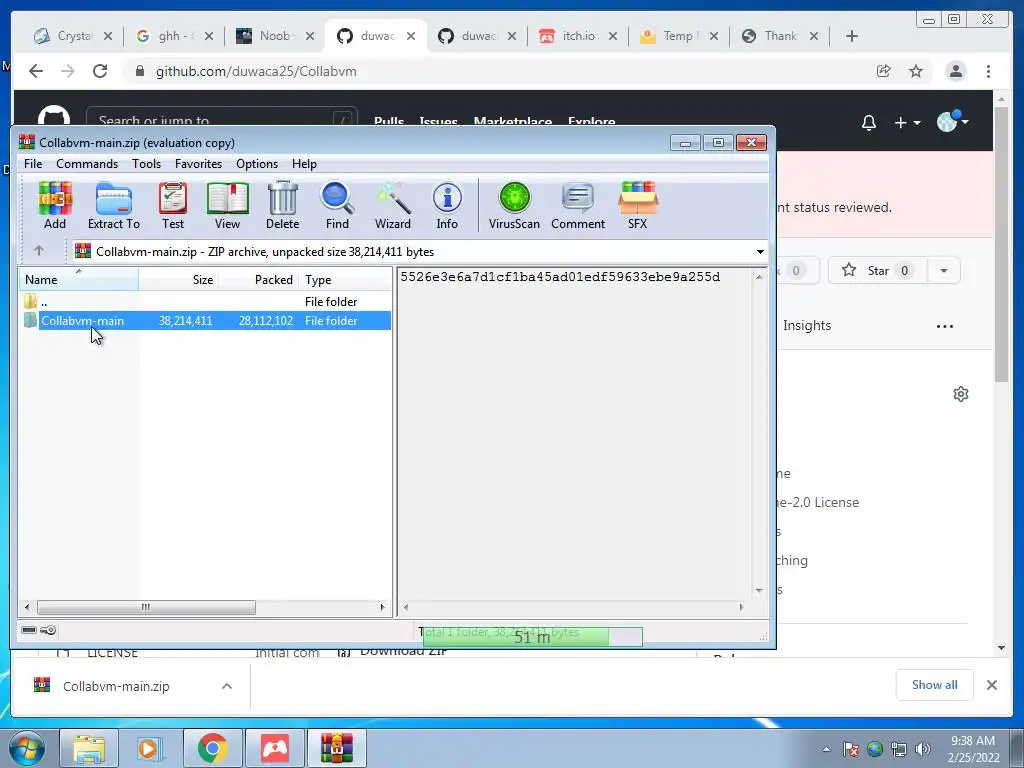Screen dimensions: 1024x768
Task: Start VirusScan on the archive
Action: point(514,205)
